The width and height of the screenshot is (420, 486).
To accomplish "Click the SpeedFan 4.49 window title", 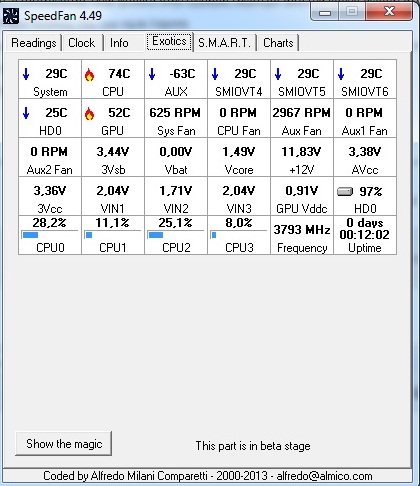I will [x=63, y=16].
